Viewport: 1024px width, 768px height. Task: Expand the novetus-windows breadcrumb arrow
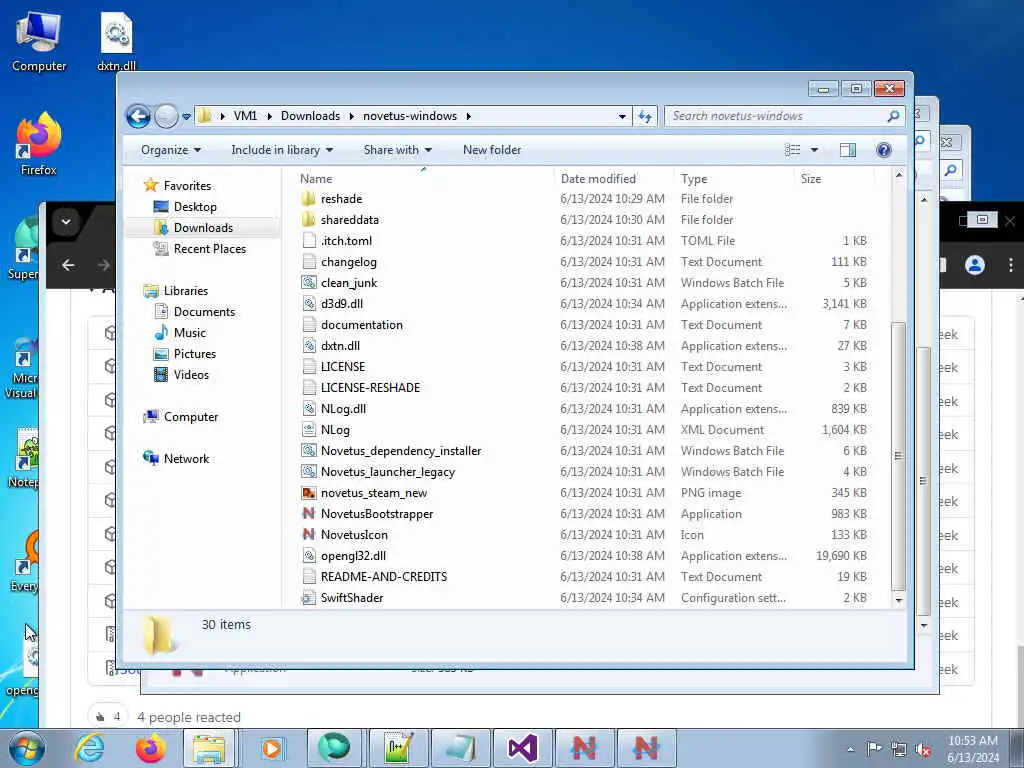(469, 116)
